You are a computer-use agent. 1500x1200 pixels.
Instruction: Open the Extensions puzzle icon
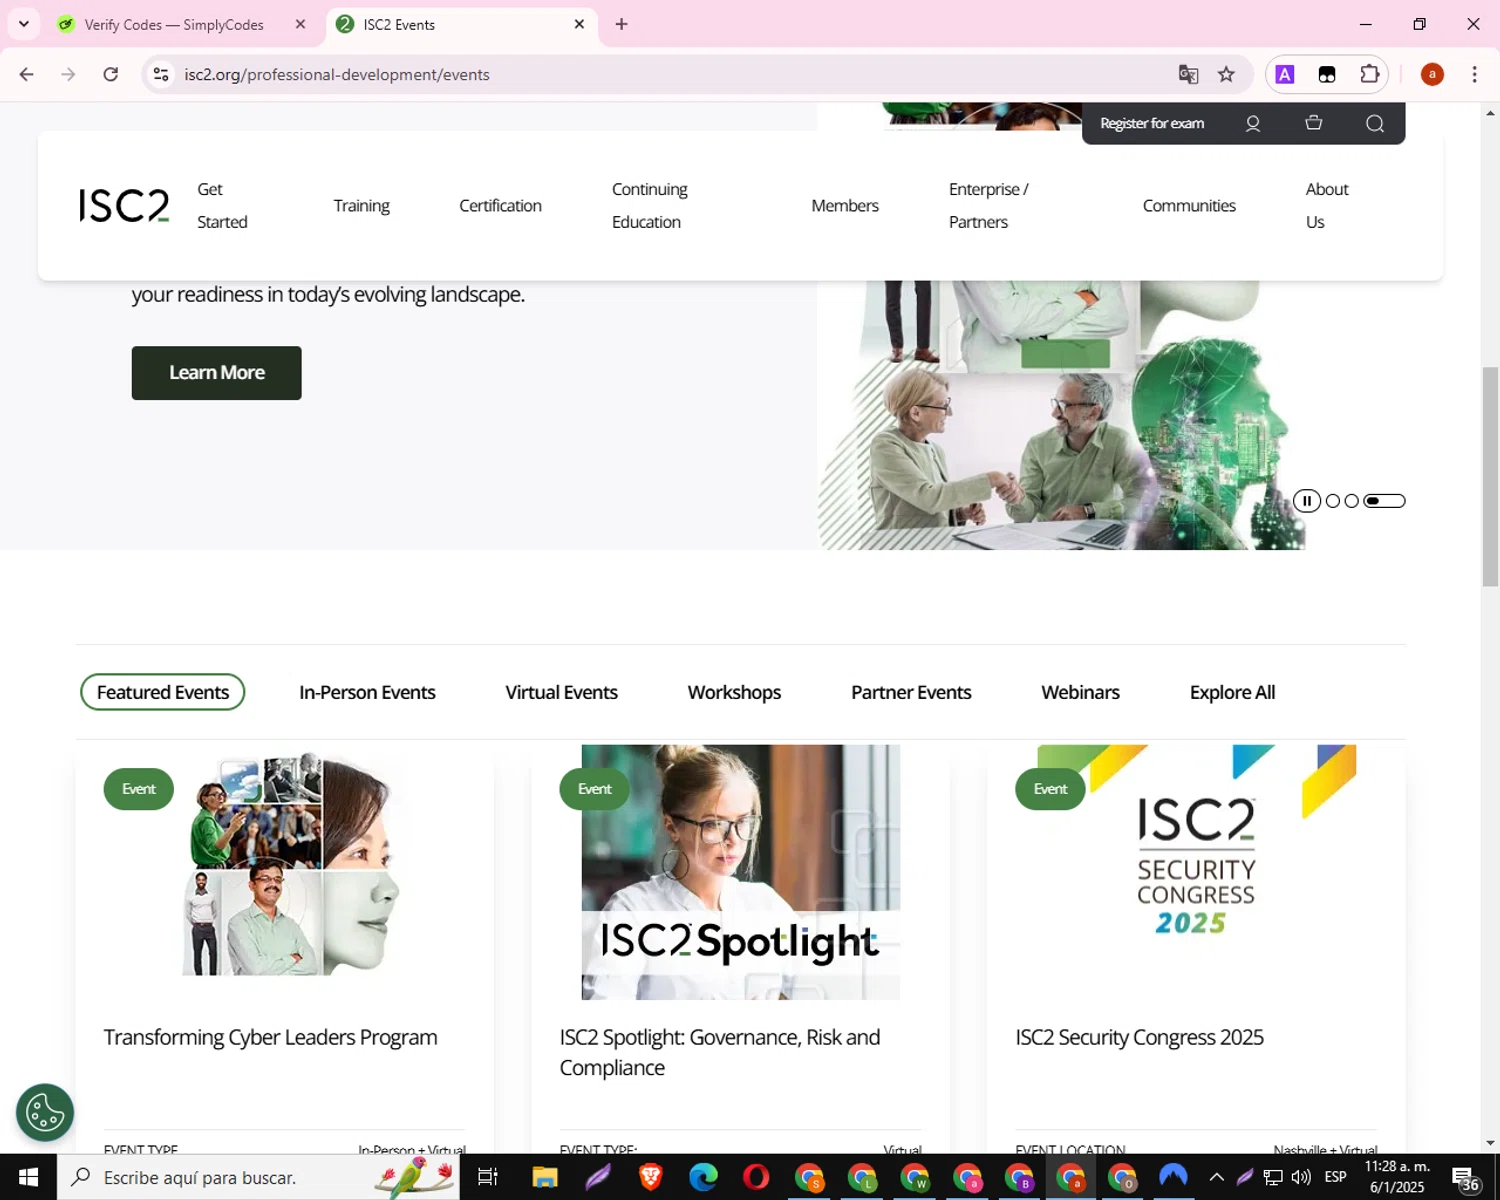1369,74
